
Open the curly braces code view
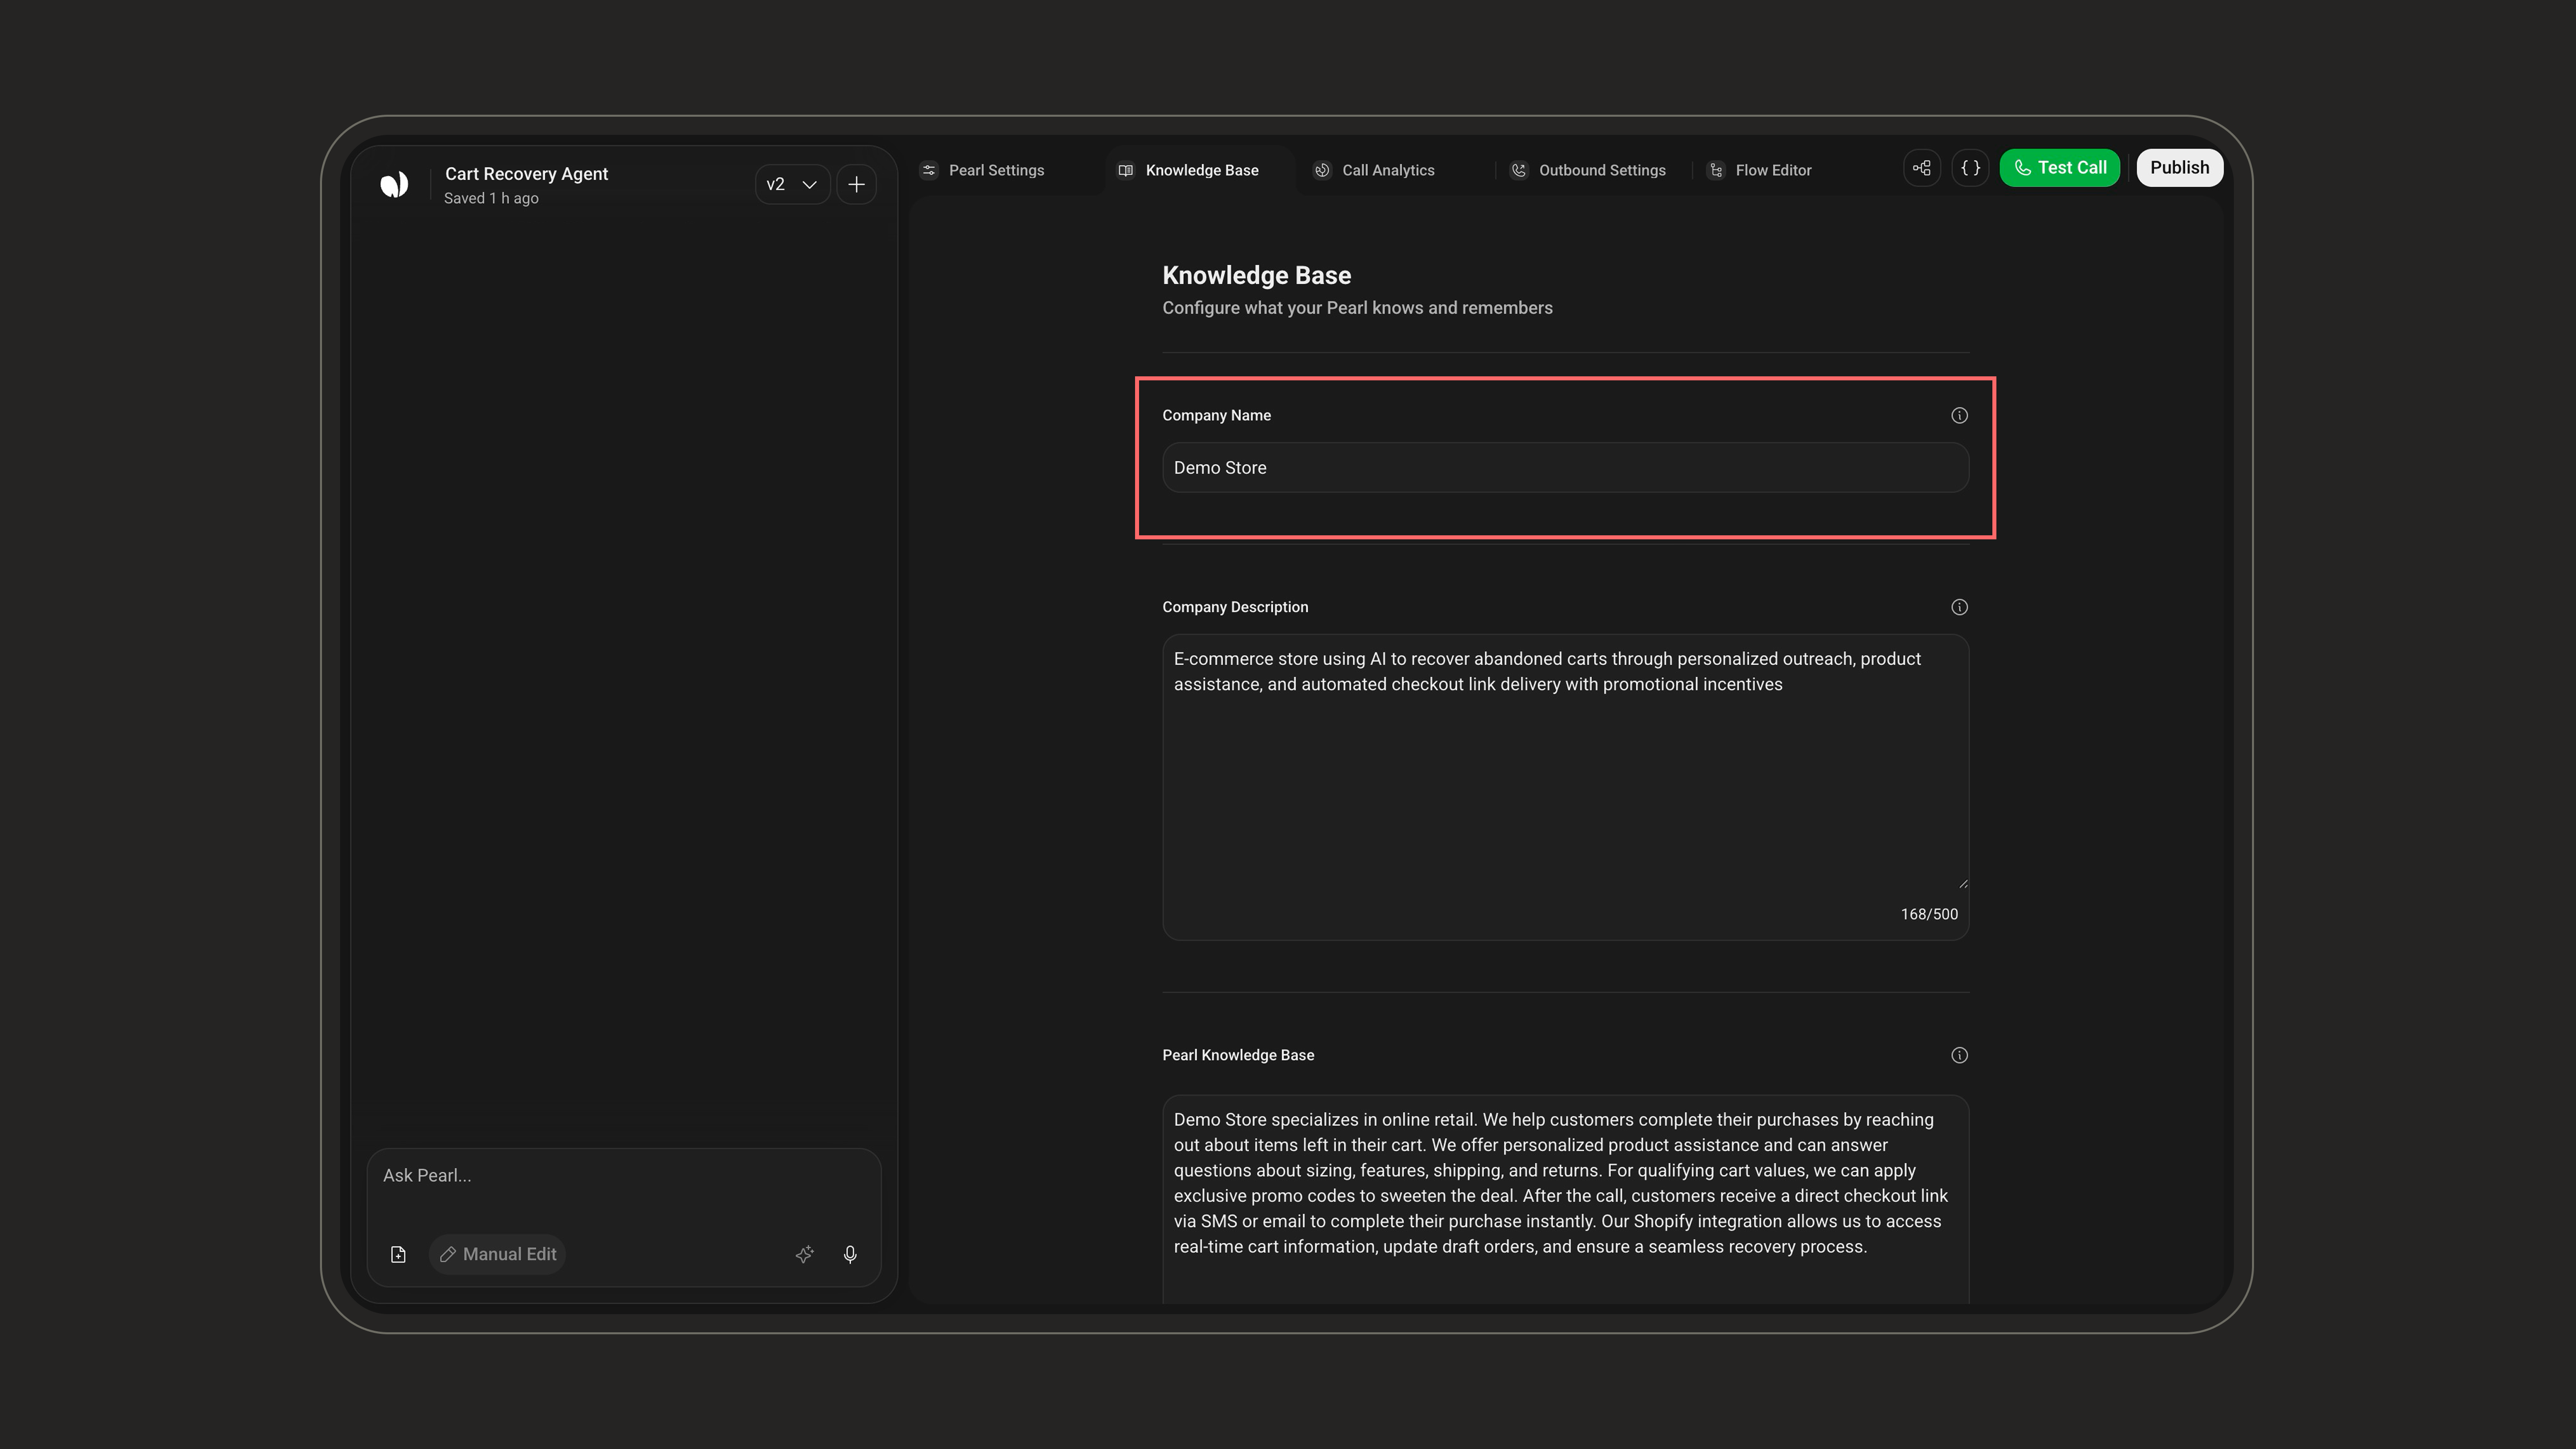[1970, 168]
